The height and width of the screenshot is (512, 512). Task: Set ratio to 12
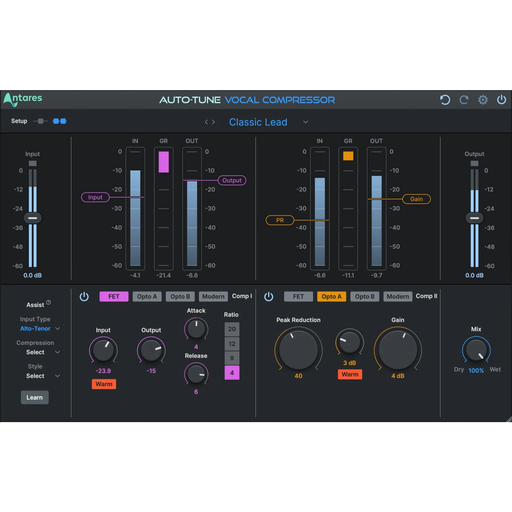(232, 344)
